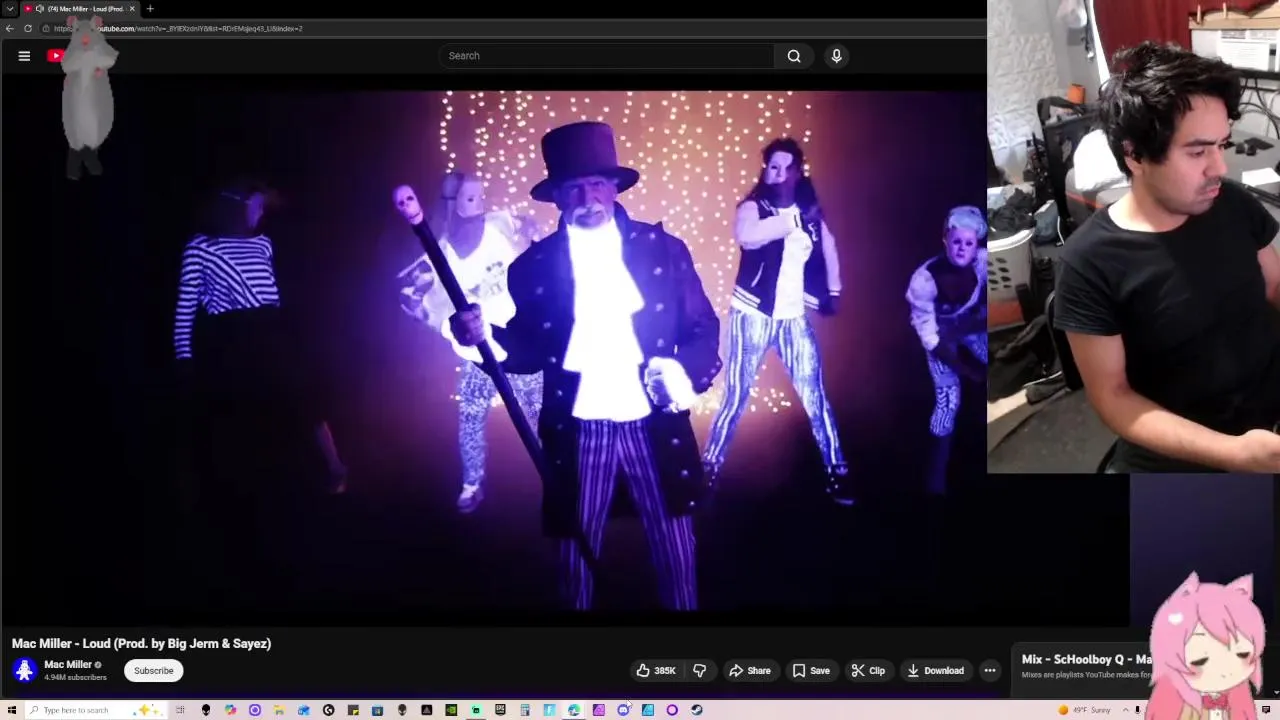Open the calculator taskbar icon
Viewport: 1280px width, 720px height.
point(524,710)
